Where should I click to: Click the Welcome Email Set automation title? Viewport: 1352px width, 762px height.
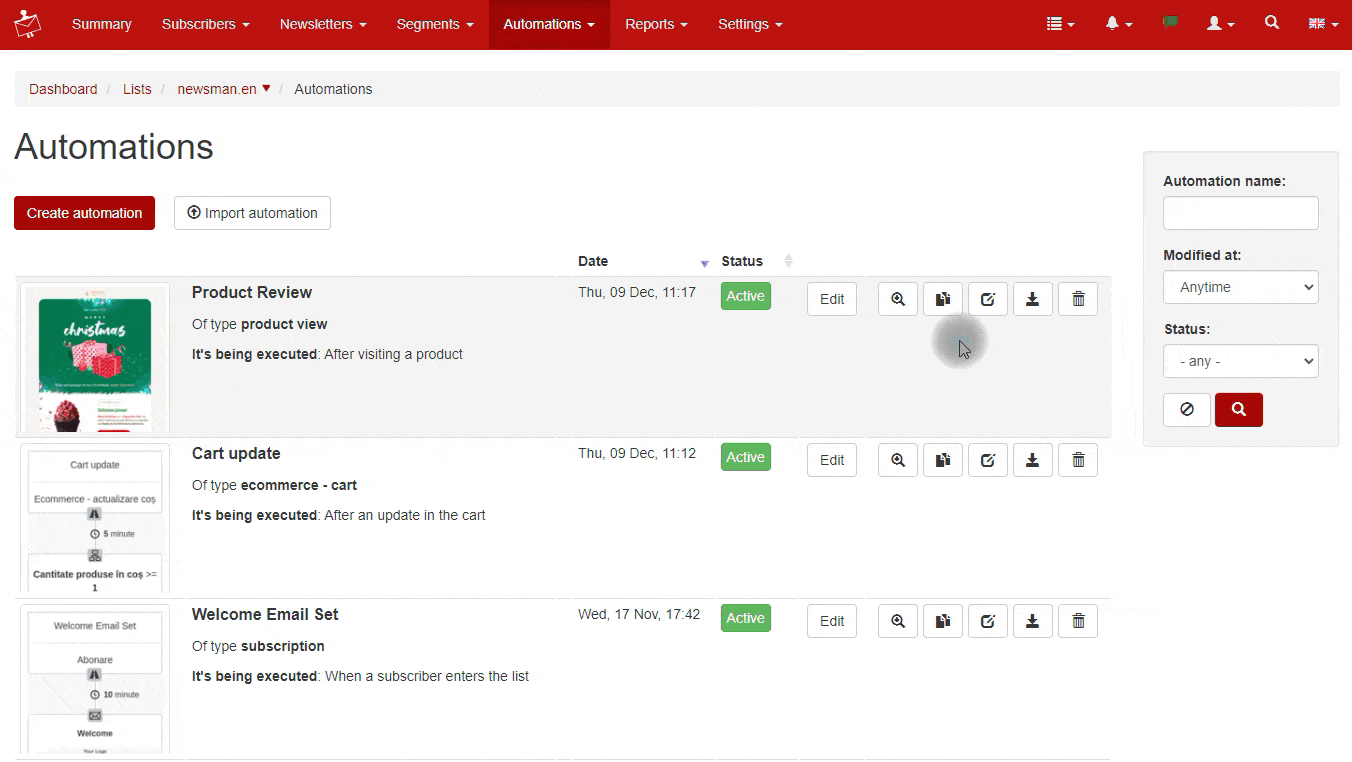[x=265, y=614]
